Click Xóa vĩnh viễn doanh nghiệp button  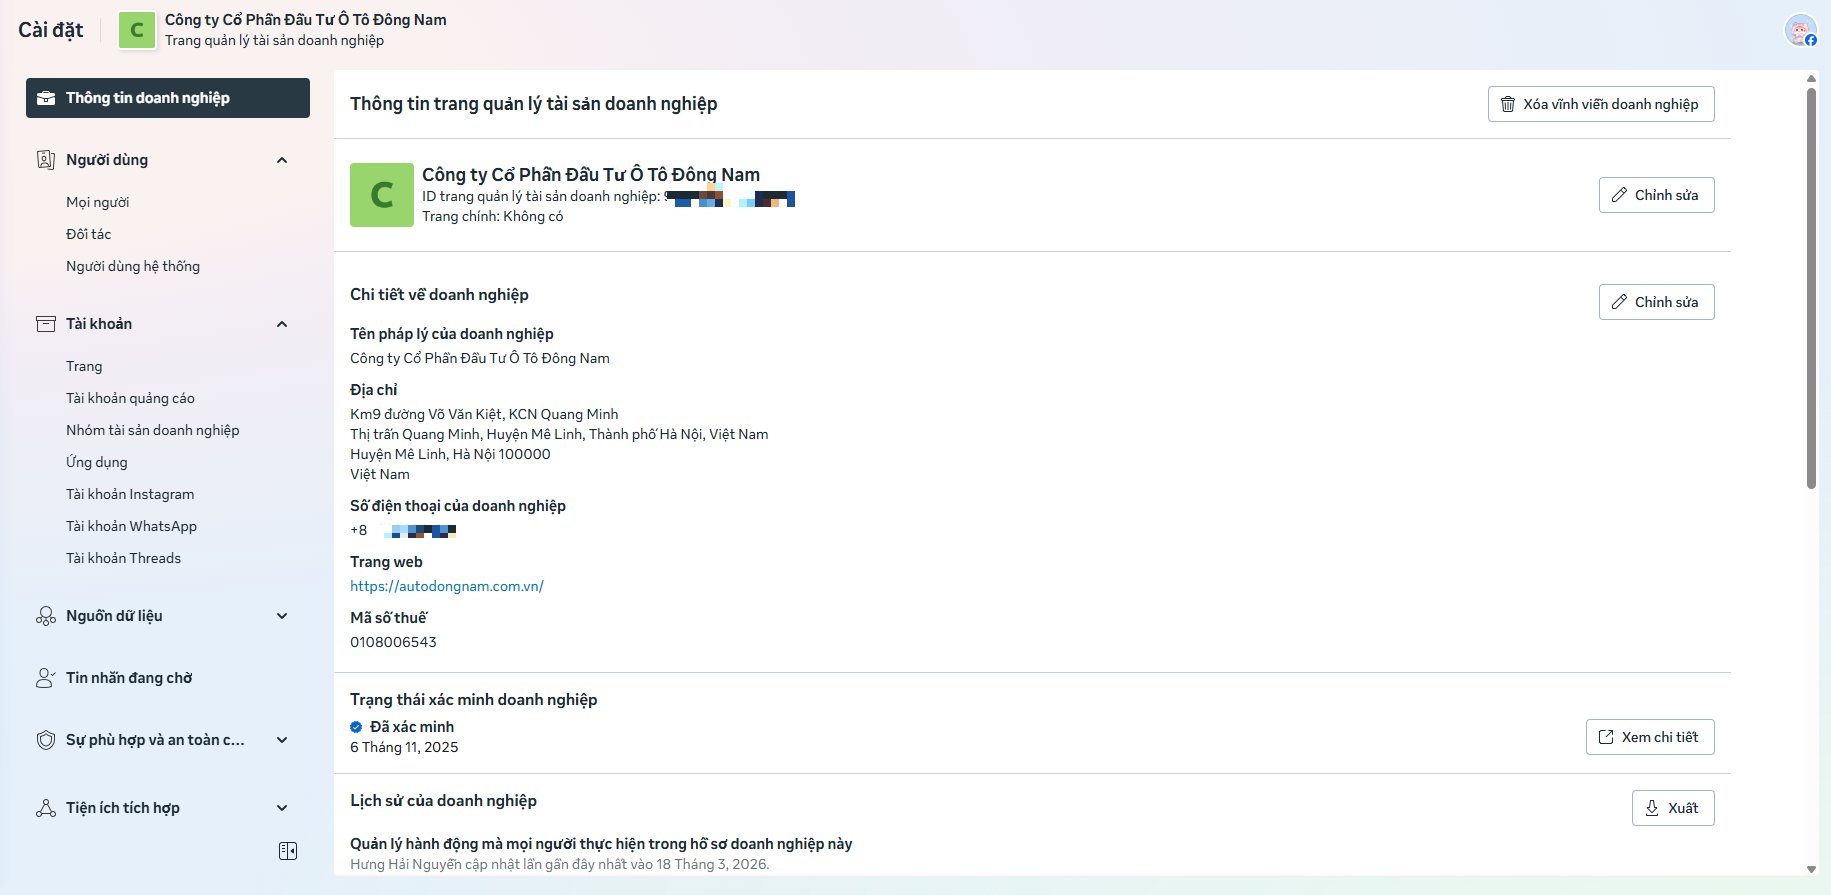[x=1601, y=104]
